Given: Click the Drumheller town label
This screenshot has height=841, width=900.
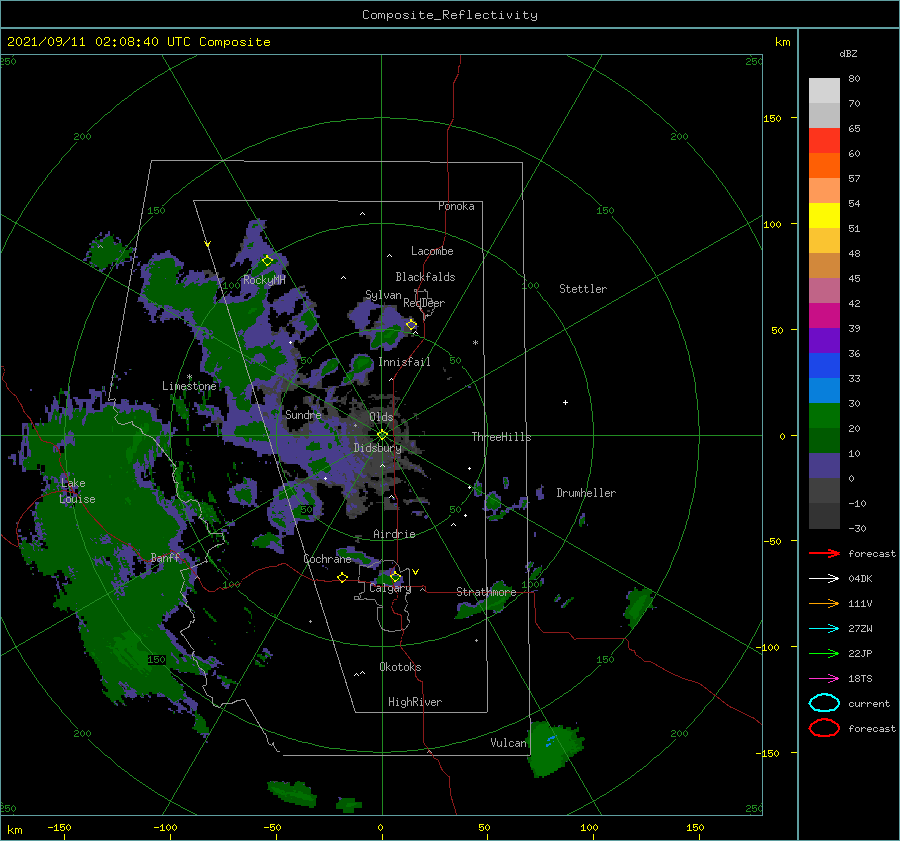Looking at the screenshot, I should 586,493.
